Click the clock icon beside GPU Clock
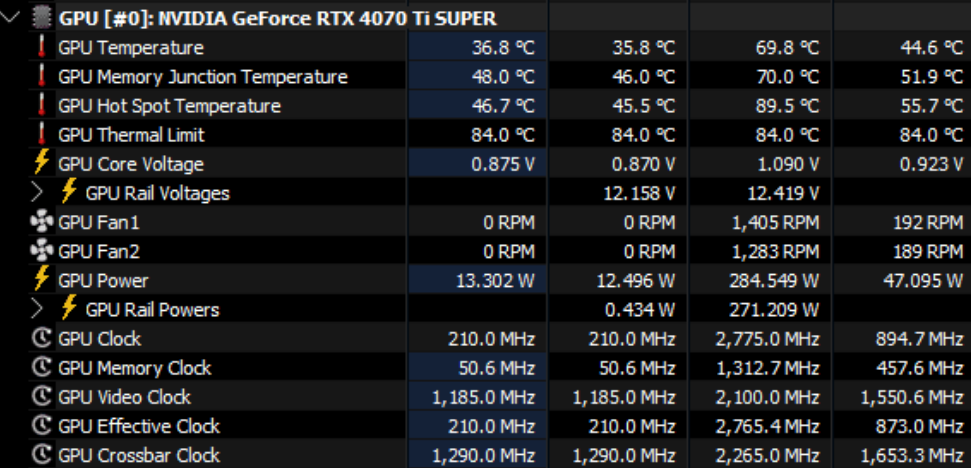 click(41, 339)
